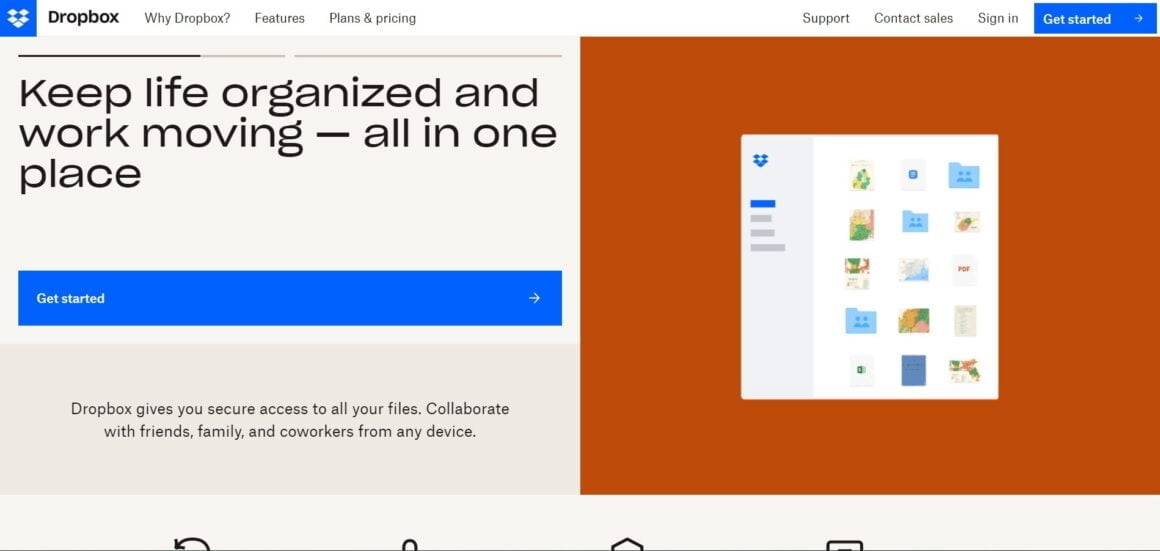Open the Support link
The width and height of the screenshot is (1160, 551).
click(826, 18)
